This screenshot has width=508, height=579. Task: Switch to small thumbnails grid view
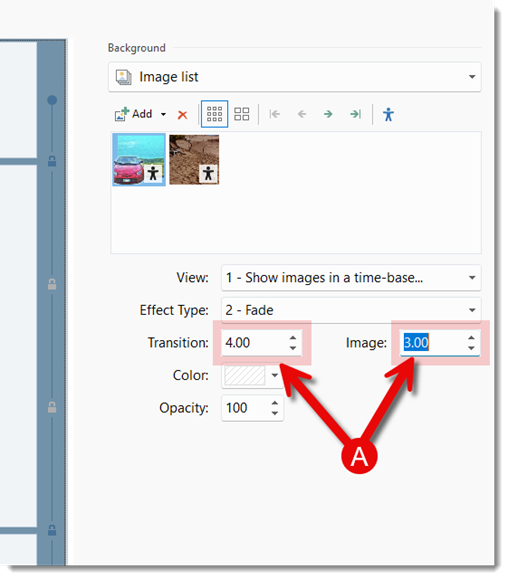click(214, 114)
